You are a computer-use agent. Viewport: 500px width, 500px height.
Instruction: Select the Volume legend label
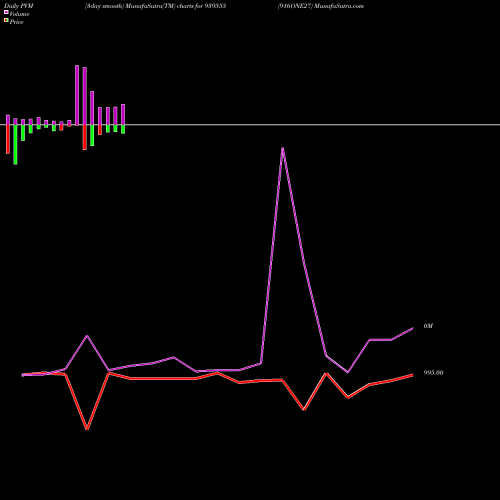(19, 14)
